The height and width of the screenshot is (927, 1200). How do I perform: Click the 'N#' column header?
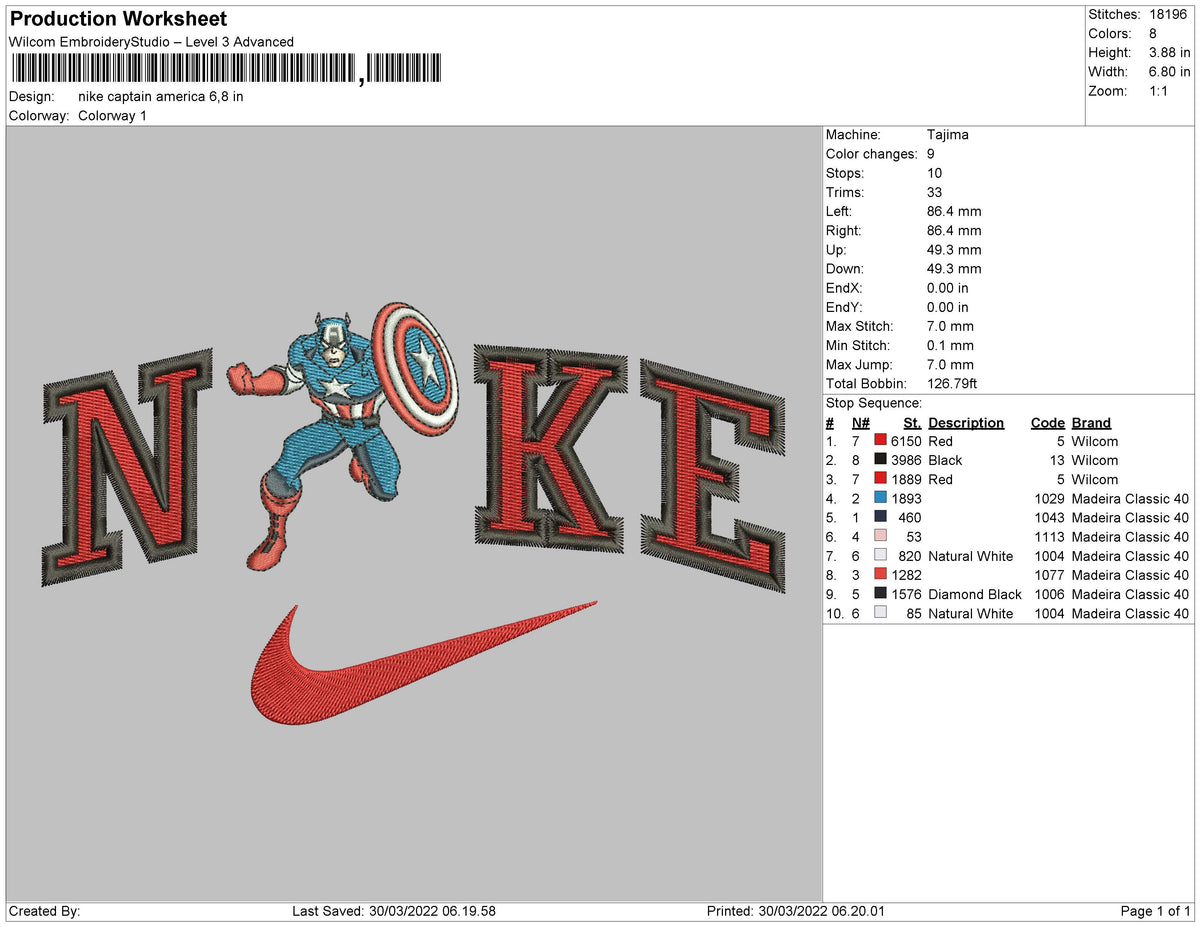(861, 423)
